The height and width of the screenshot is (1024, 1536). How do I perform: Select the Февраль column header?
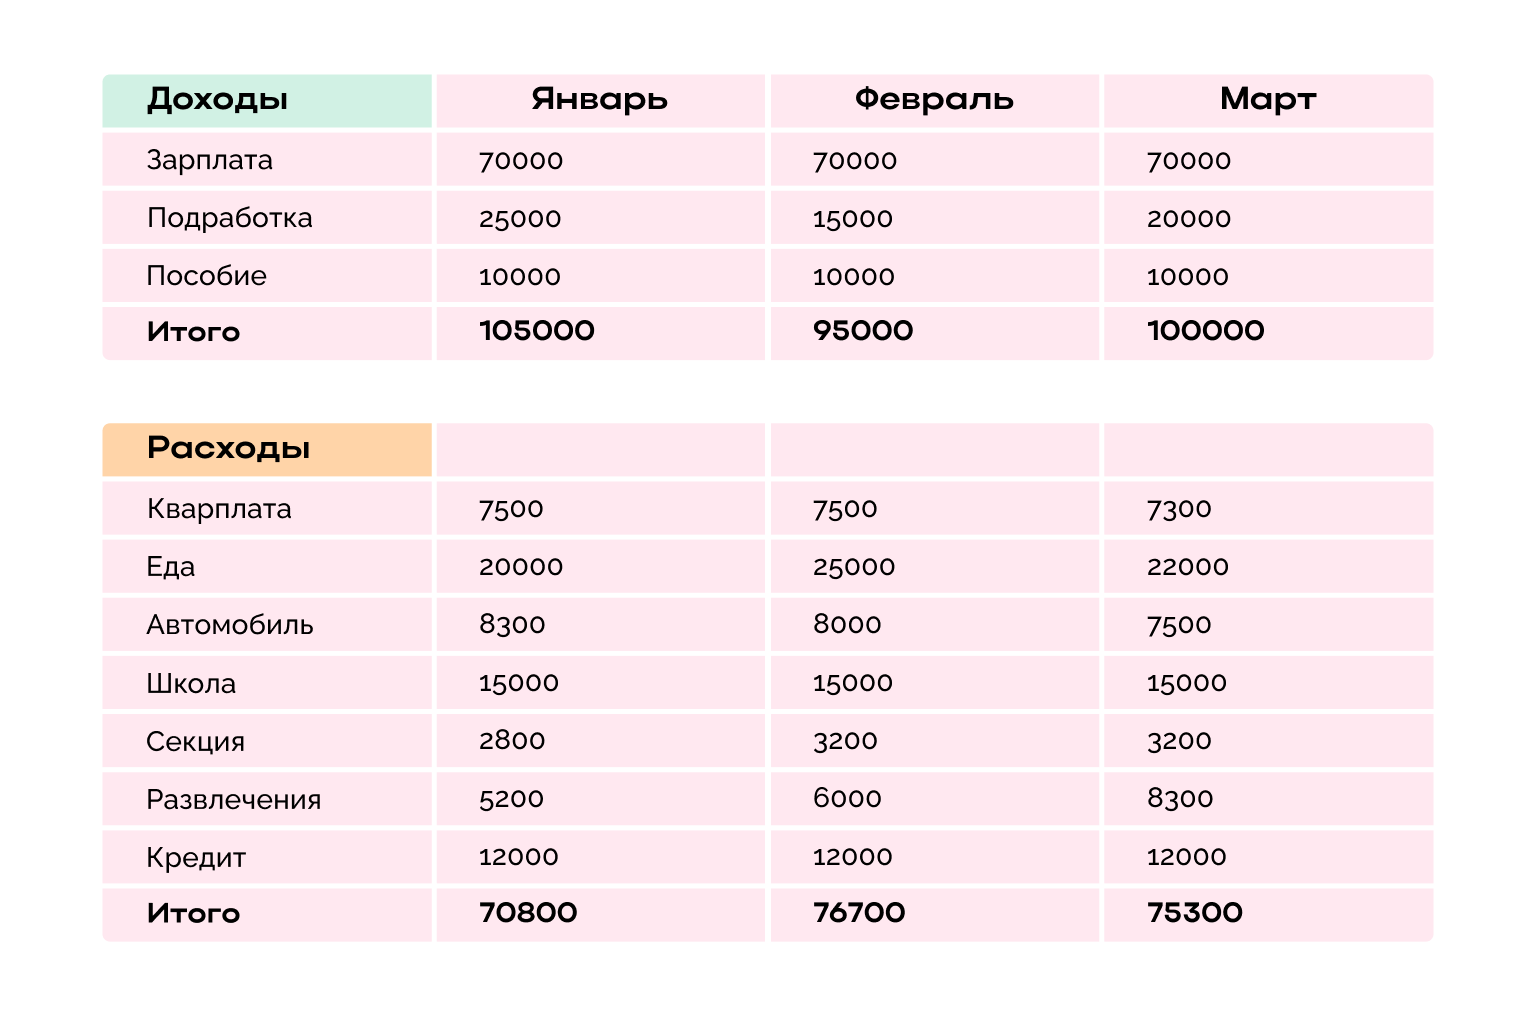tap(933, 100)
